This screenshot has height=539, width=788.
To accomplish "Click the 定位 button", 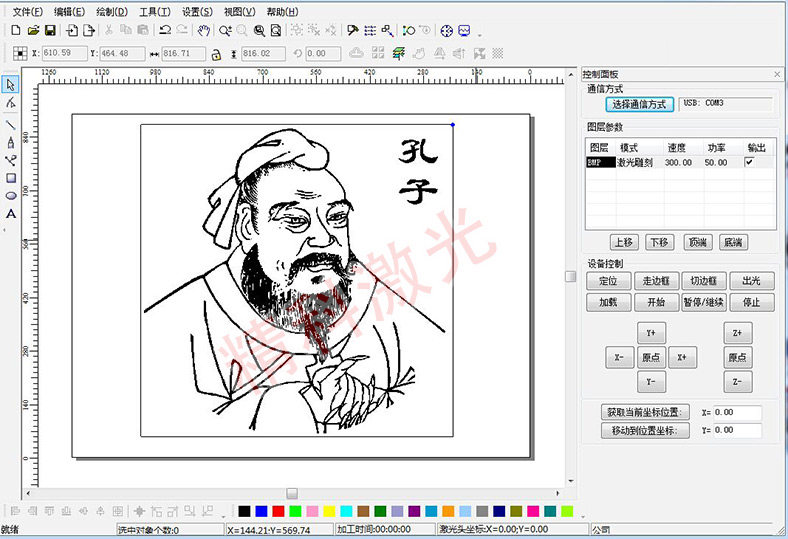I will [x=608, y=281].
